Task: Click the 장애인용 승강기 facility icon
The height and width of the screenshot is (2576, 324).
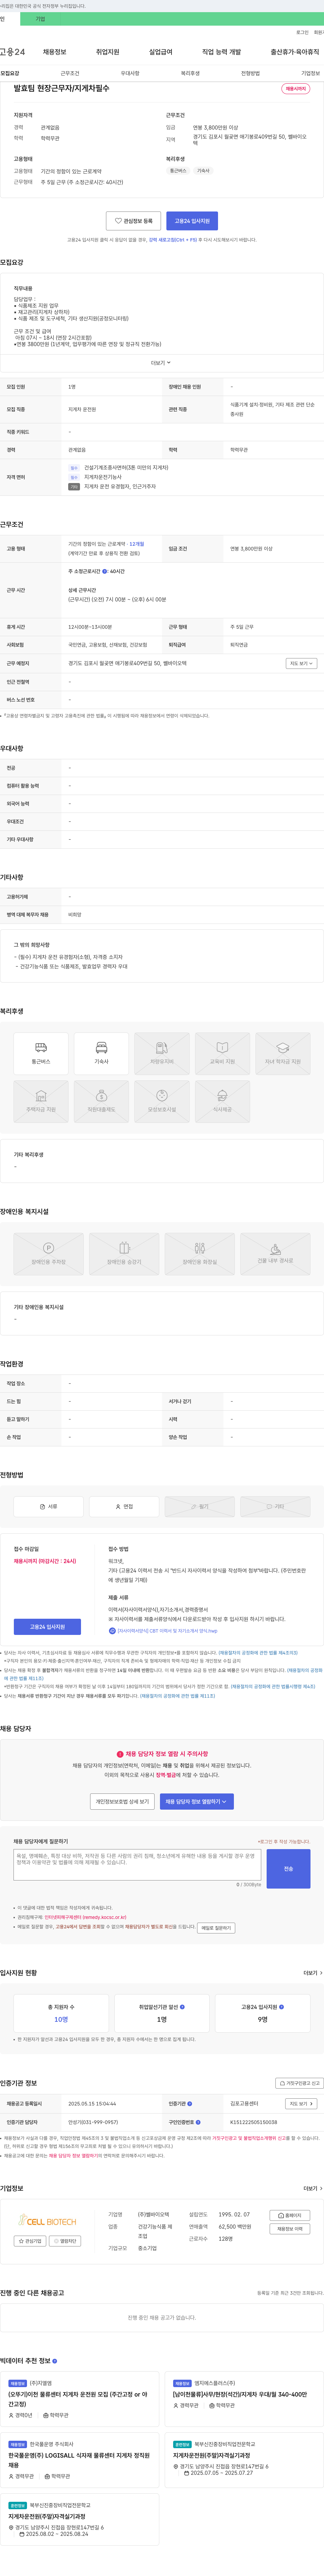Action: tap(124, 1254)
